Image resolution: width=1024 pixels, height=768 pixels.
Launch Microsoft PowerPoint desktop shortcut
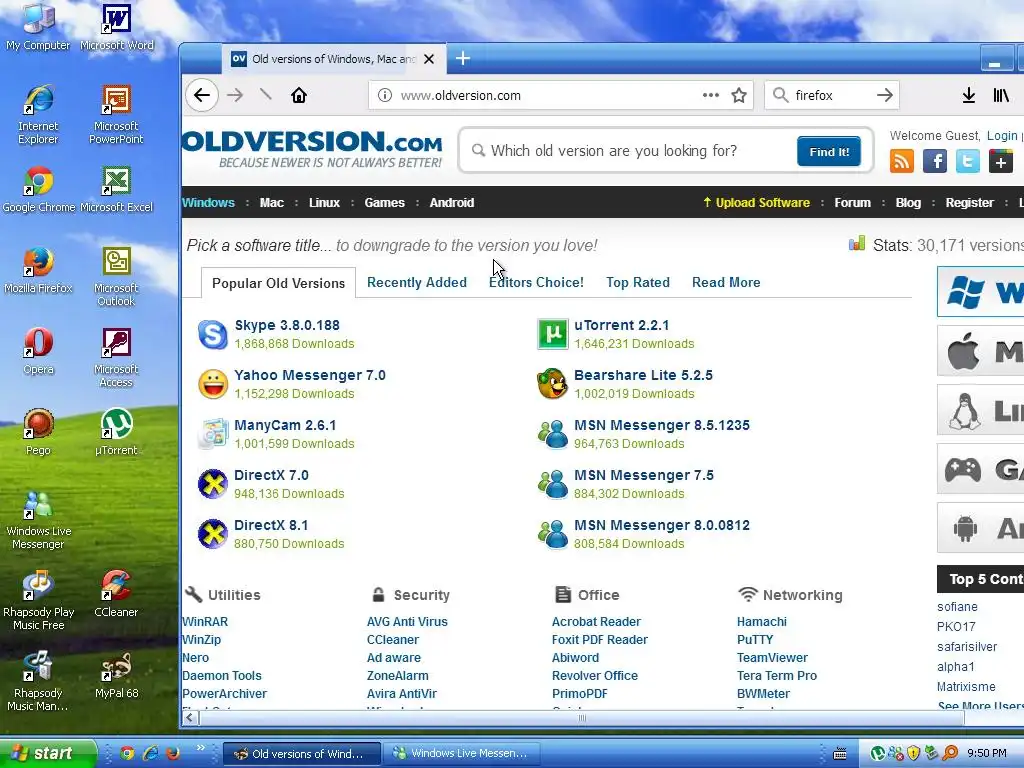coord(116,114)
